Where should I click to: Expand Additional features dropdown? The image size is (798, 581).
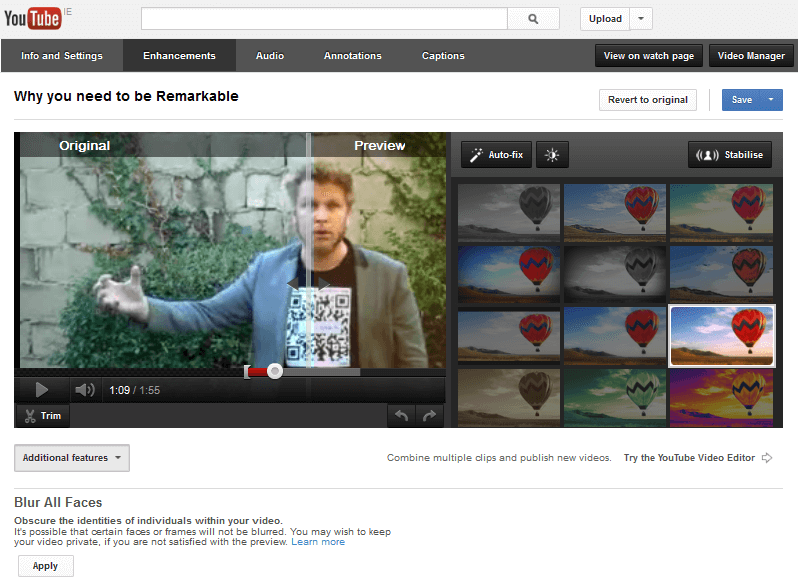pyautogui.click(x=72, y=458)
